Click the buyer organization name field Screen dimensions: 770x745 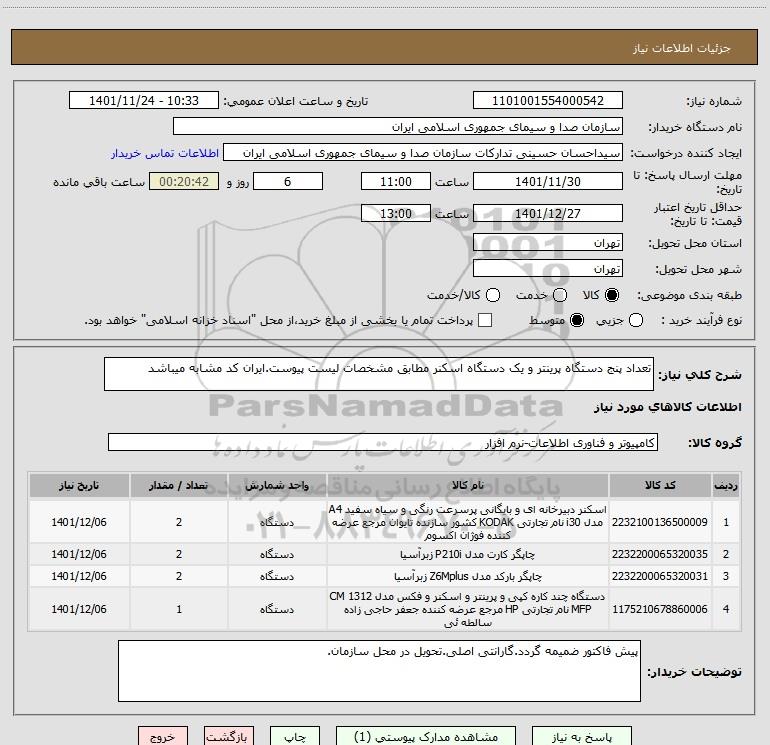(x=398, y=127)
